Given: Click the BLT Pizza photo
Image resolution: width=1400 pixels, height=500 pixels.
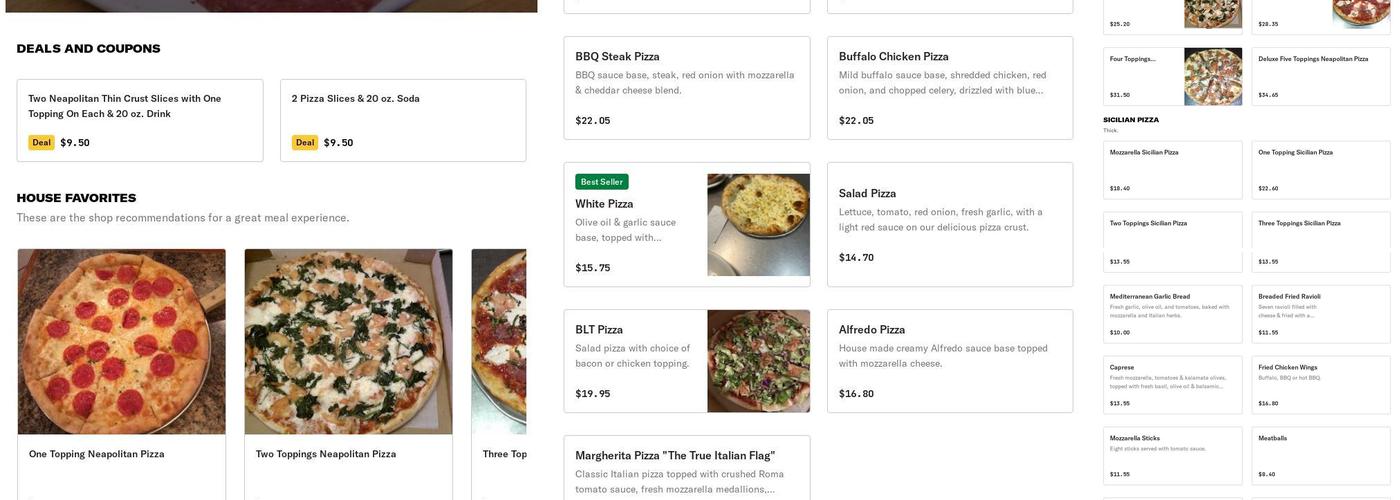Looking at the screenshot, I should (x=758, y=361).
